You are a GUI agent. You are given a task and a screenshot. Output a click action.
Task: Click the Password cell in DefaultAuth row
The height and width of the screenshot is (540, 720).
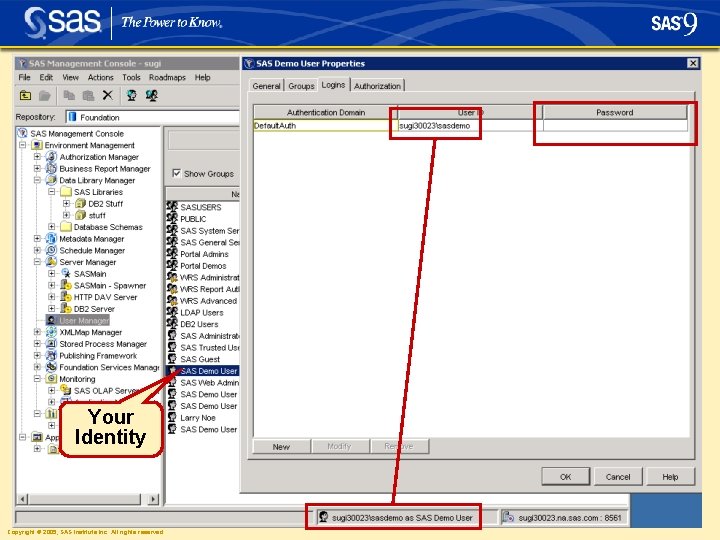tap(615, 125)
